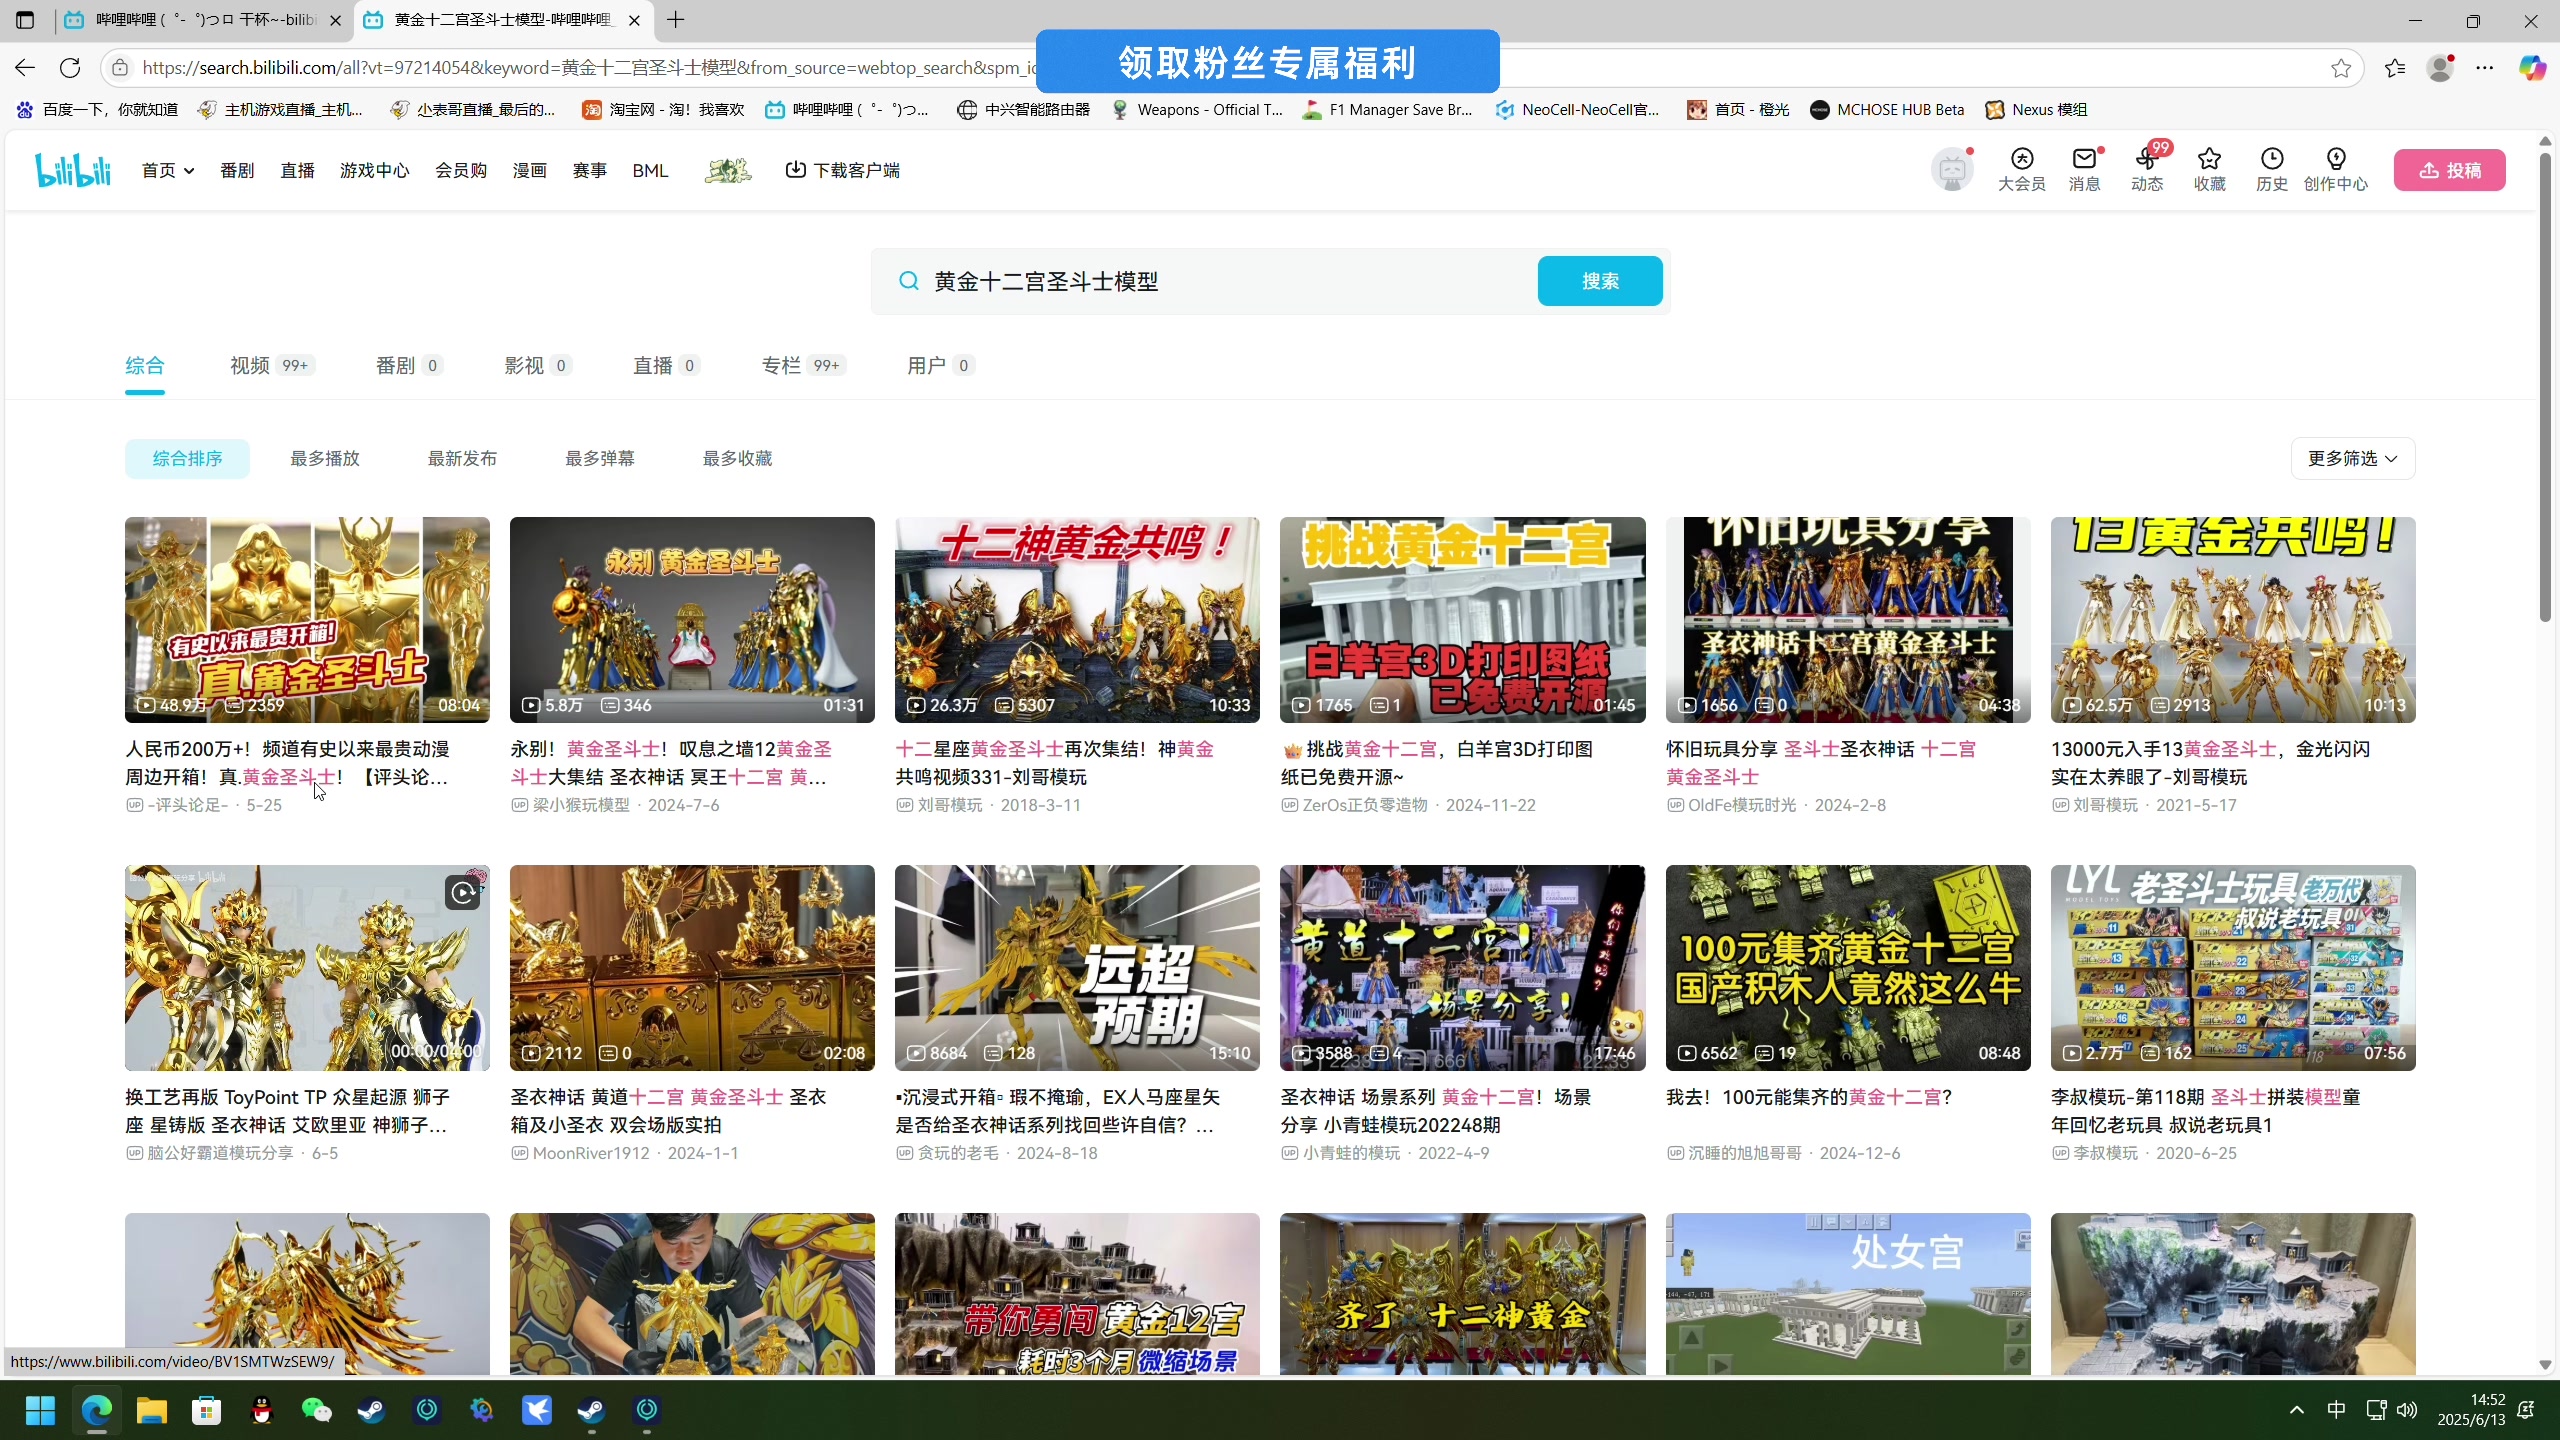Open 会员购 in top navigation
This screenshot has height=1440, width=2560.
coord(461,170)
